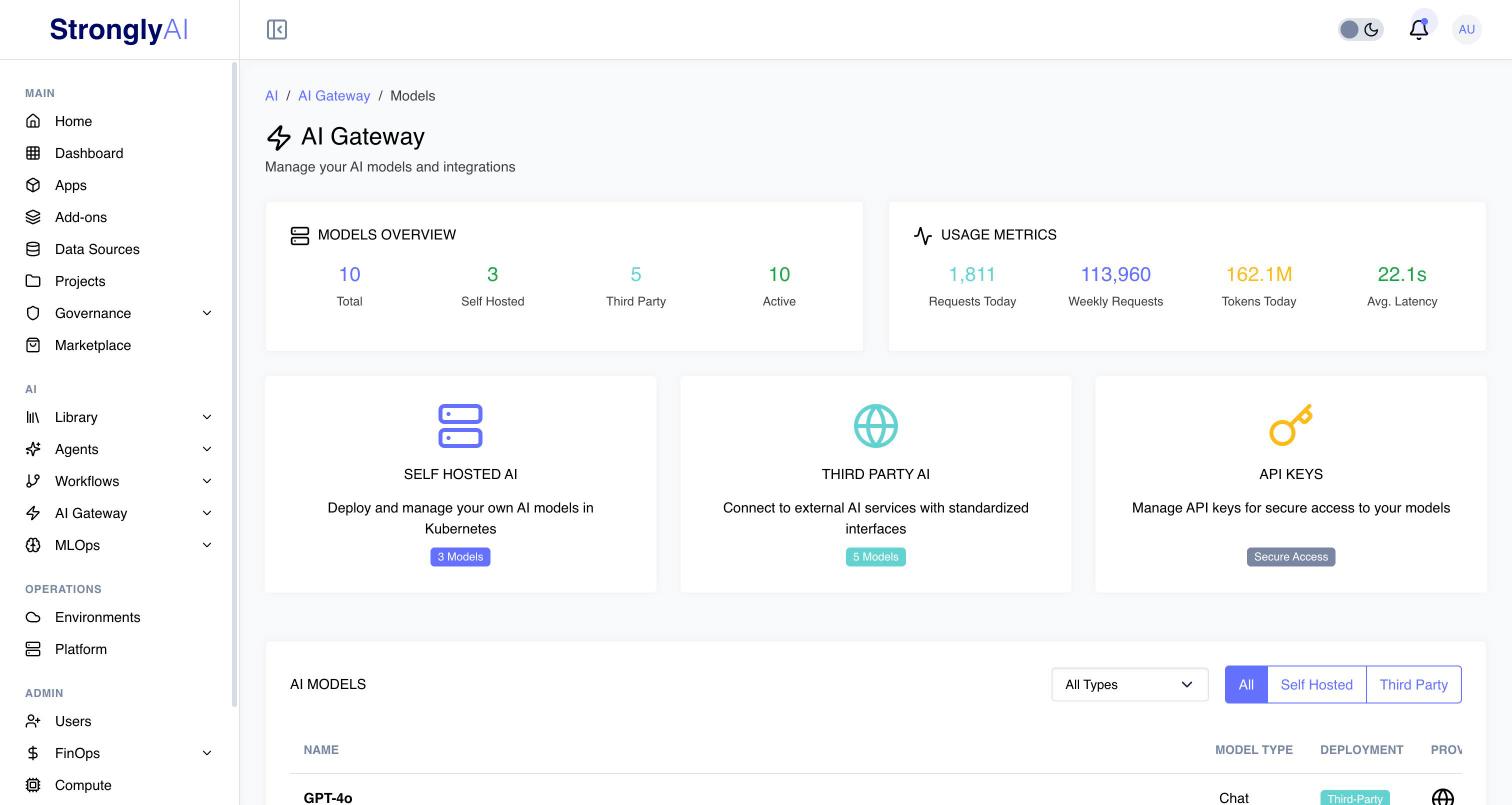
Task: Click the Secure Access badge
Action: pos(1291,557)
